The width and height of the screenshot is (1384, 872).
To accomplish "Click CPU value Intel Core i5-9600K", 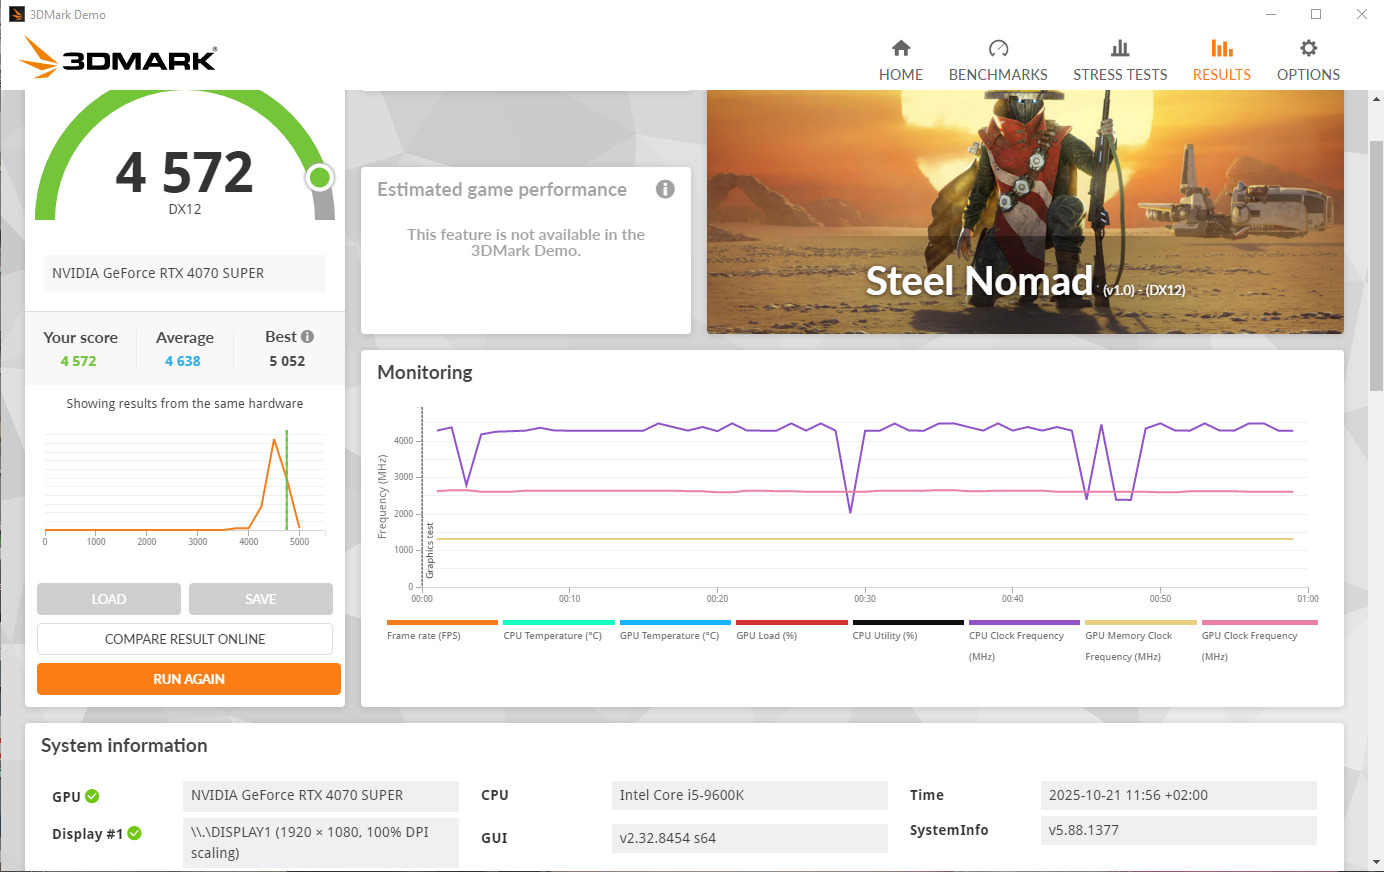I will [750, 795].
